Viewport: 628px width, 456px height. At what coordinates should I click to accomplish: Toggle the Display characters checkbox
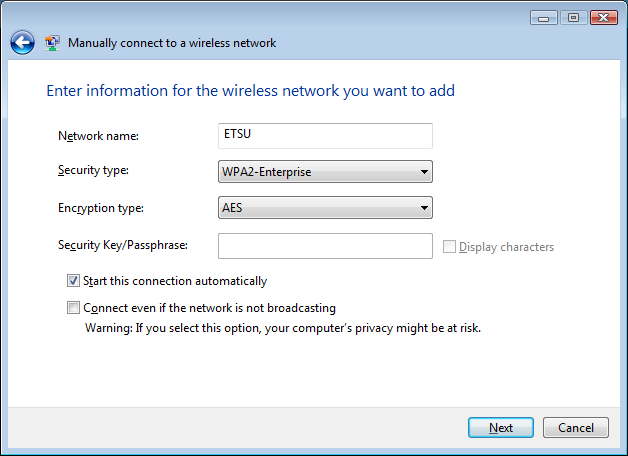pyautogui.click(x=449, y=247)
